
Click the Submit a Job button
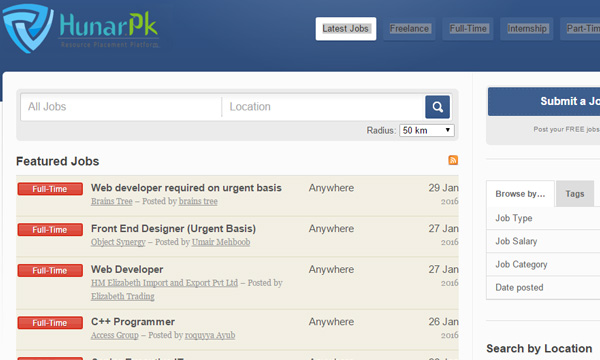click(544, 101)
